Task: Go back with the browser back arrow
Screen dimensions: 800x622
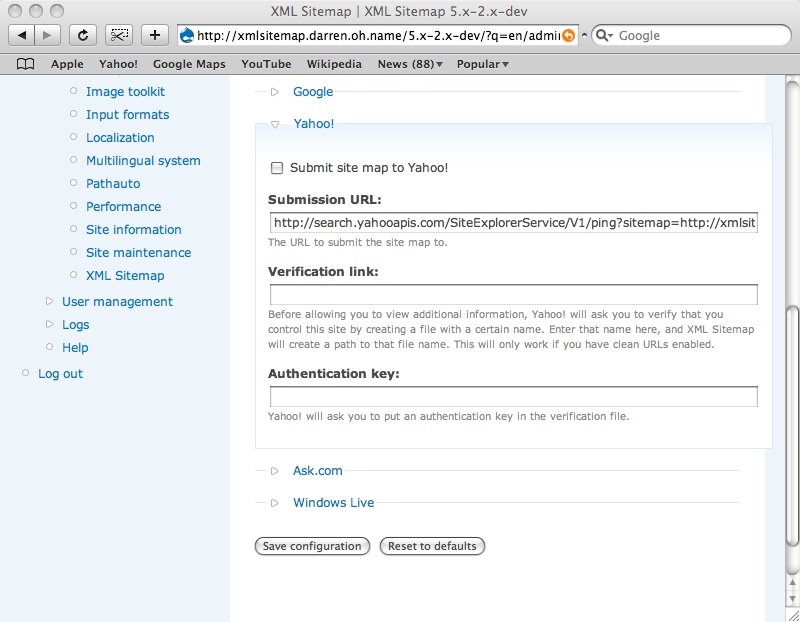Action: coord(21,35)
